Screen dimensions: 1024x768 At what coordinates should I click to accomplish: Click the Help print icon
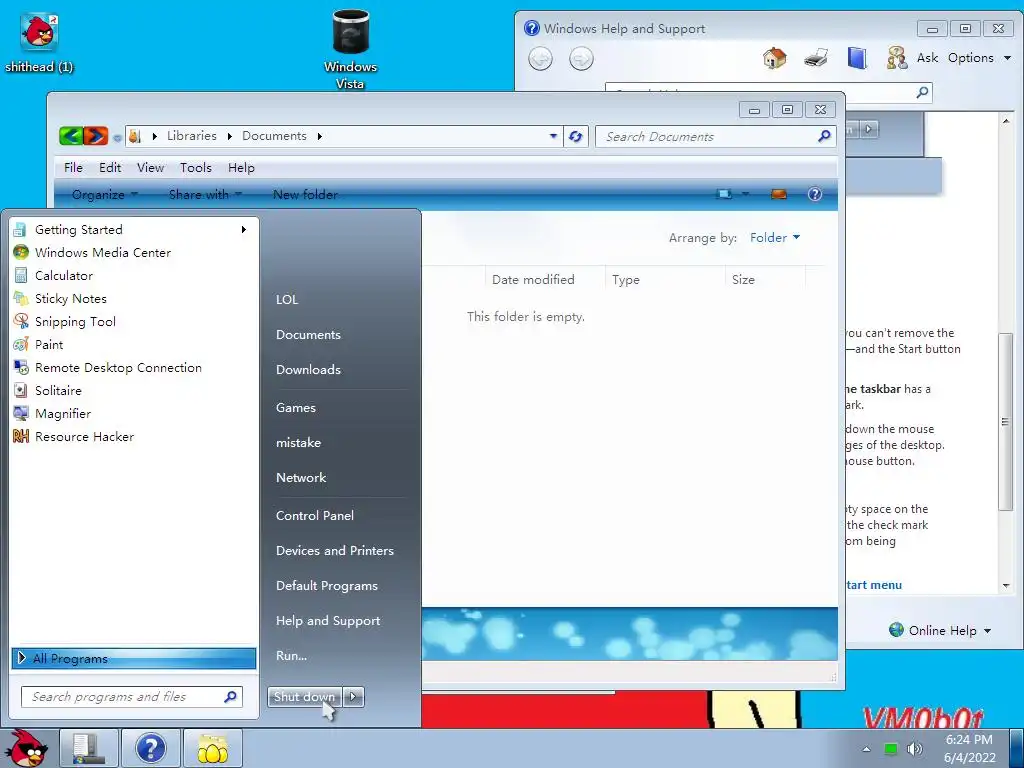[x=816, y=58]
